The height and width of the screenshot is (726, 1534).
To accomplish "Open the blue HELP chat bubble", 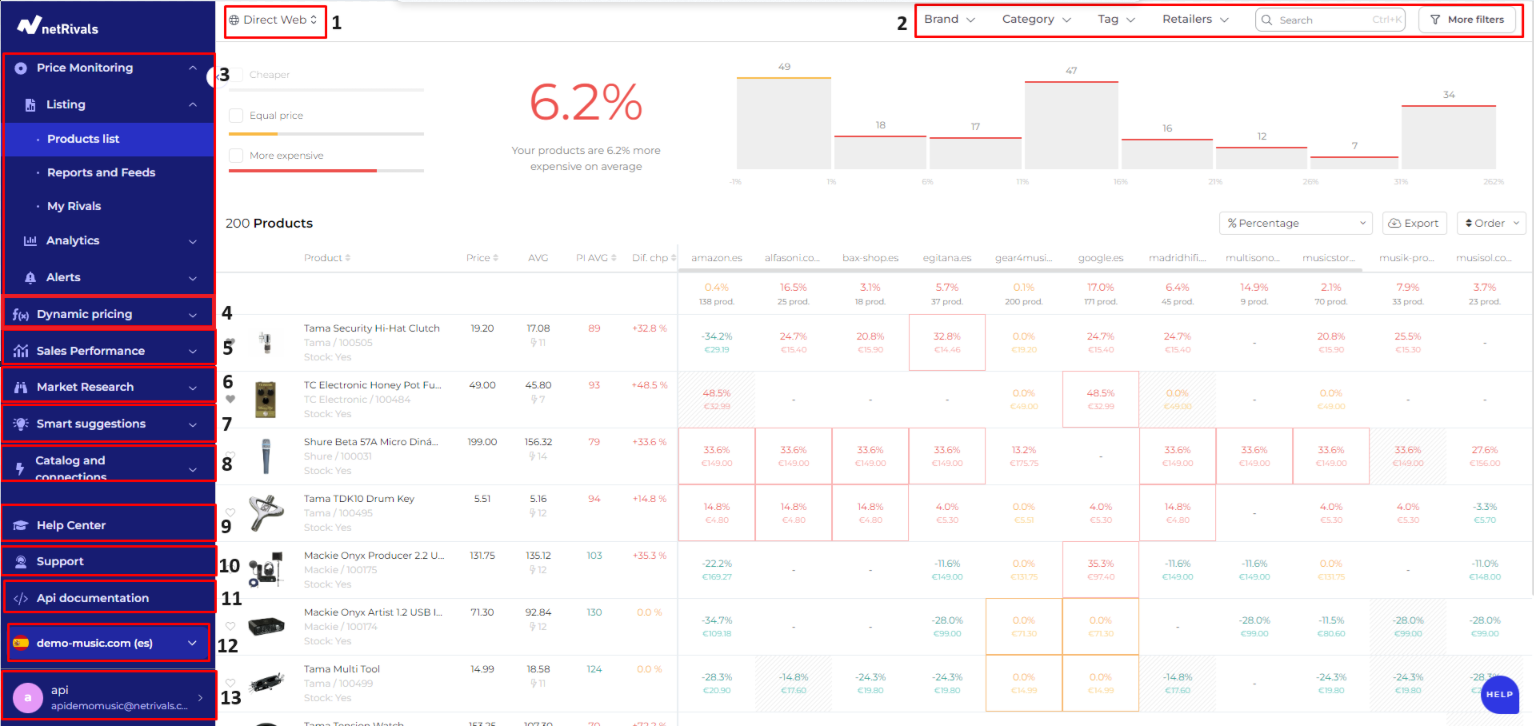I will pos(1498,693).
